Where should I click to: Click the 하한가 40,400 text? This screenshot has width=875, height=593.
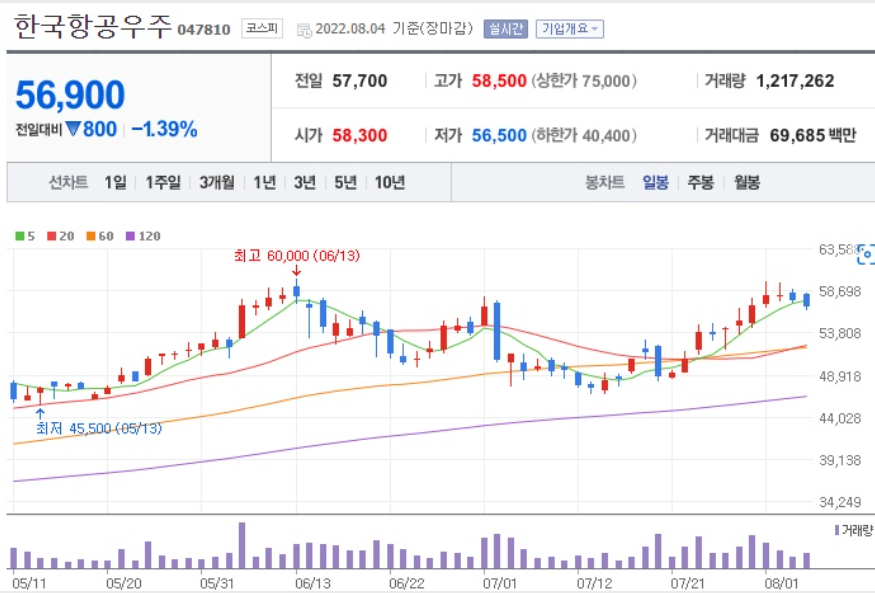pos(584,135)
